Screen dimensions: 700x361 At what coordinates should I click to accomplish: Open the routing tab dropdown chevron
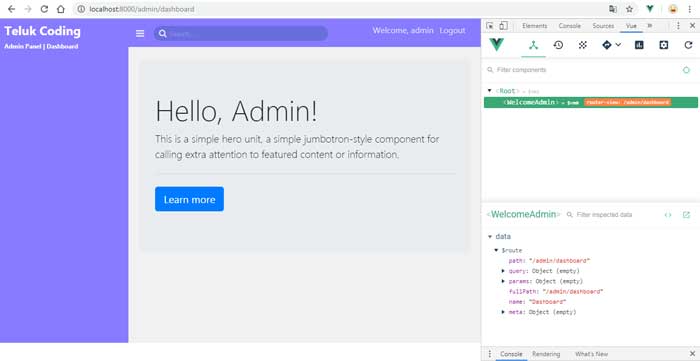coord(618,45)
